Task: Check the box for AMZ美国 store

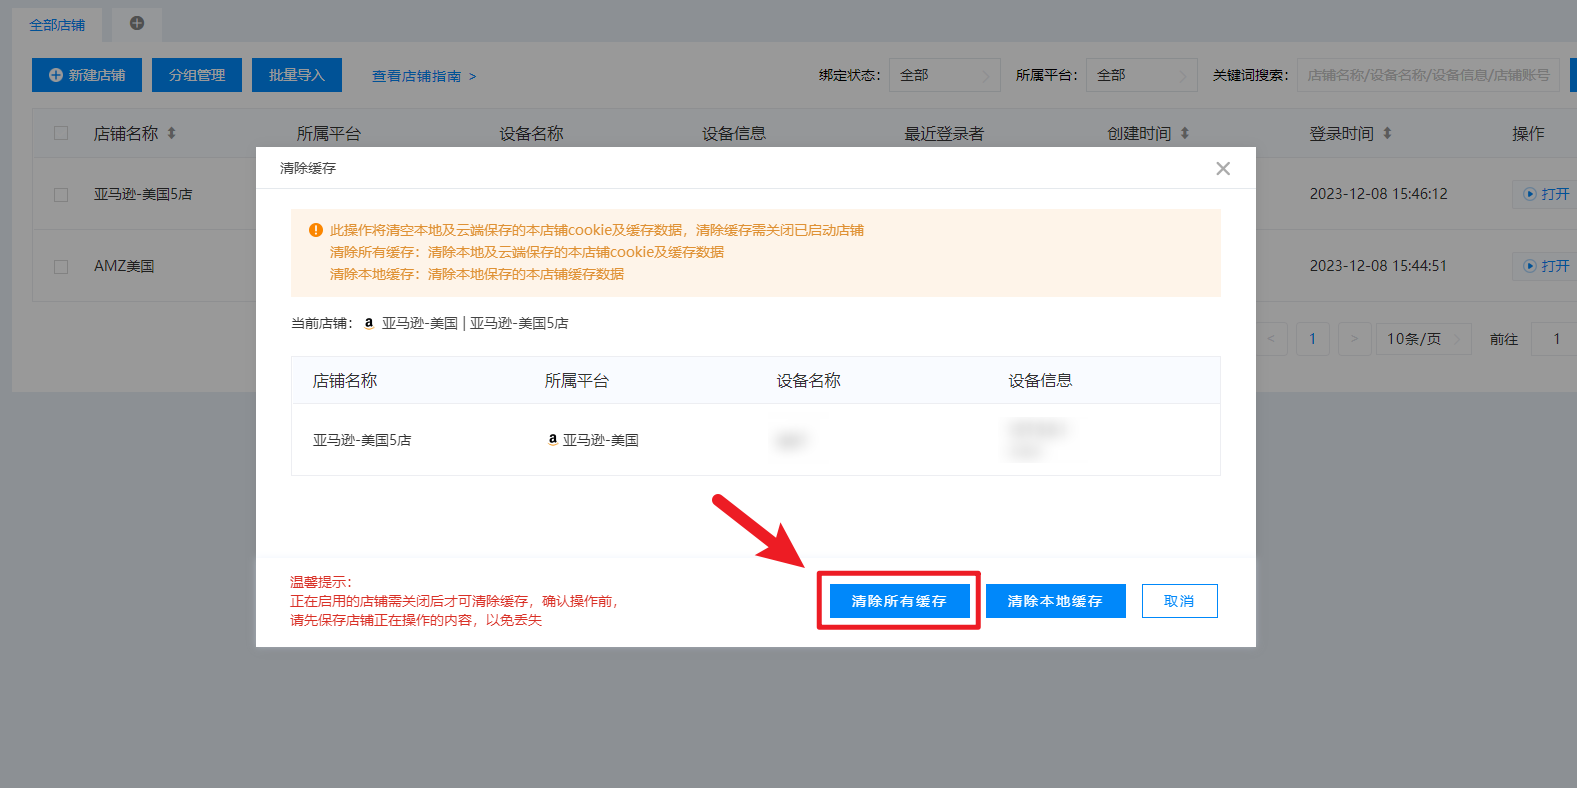Action: (61, 267)
